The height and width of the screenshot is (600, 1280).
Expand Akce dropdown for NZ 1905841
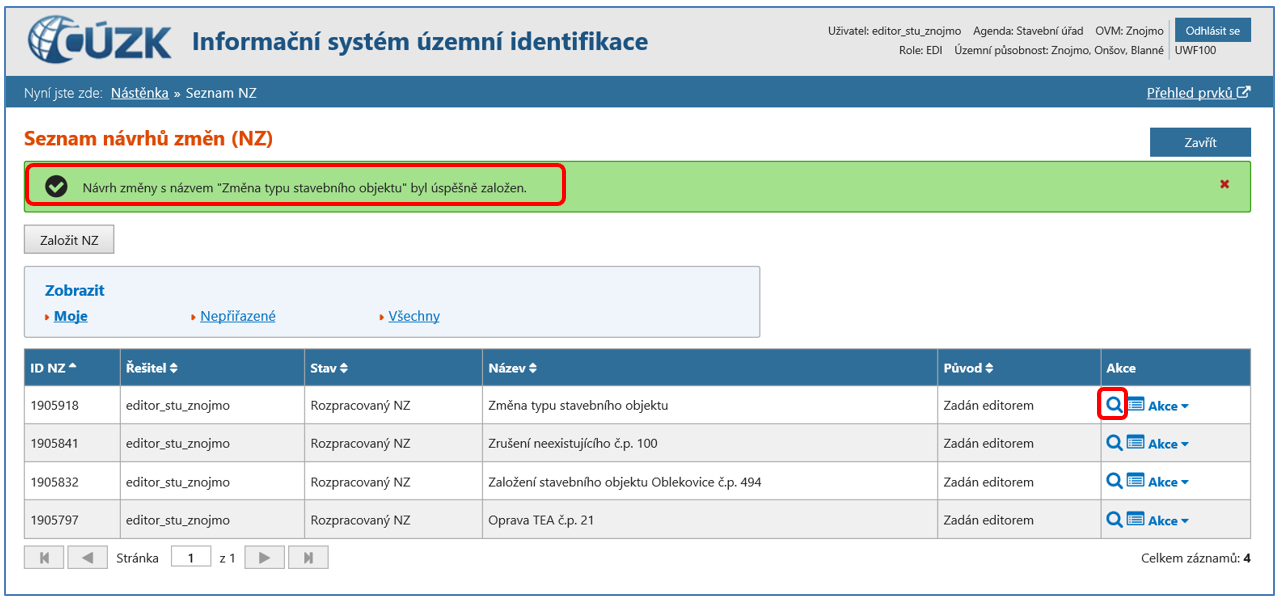coord(1168,444)
